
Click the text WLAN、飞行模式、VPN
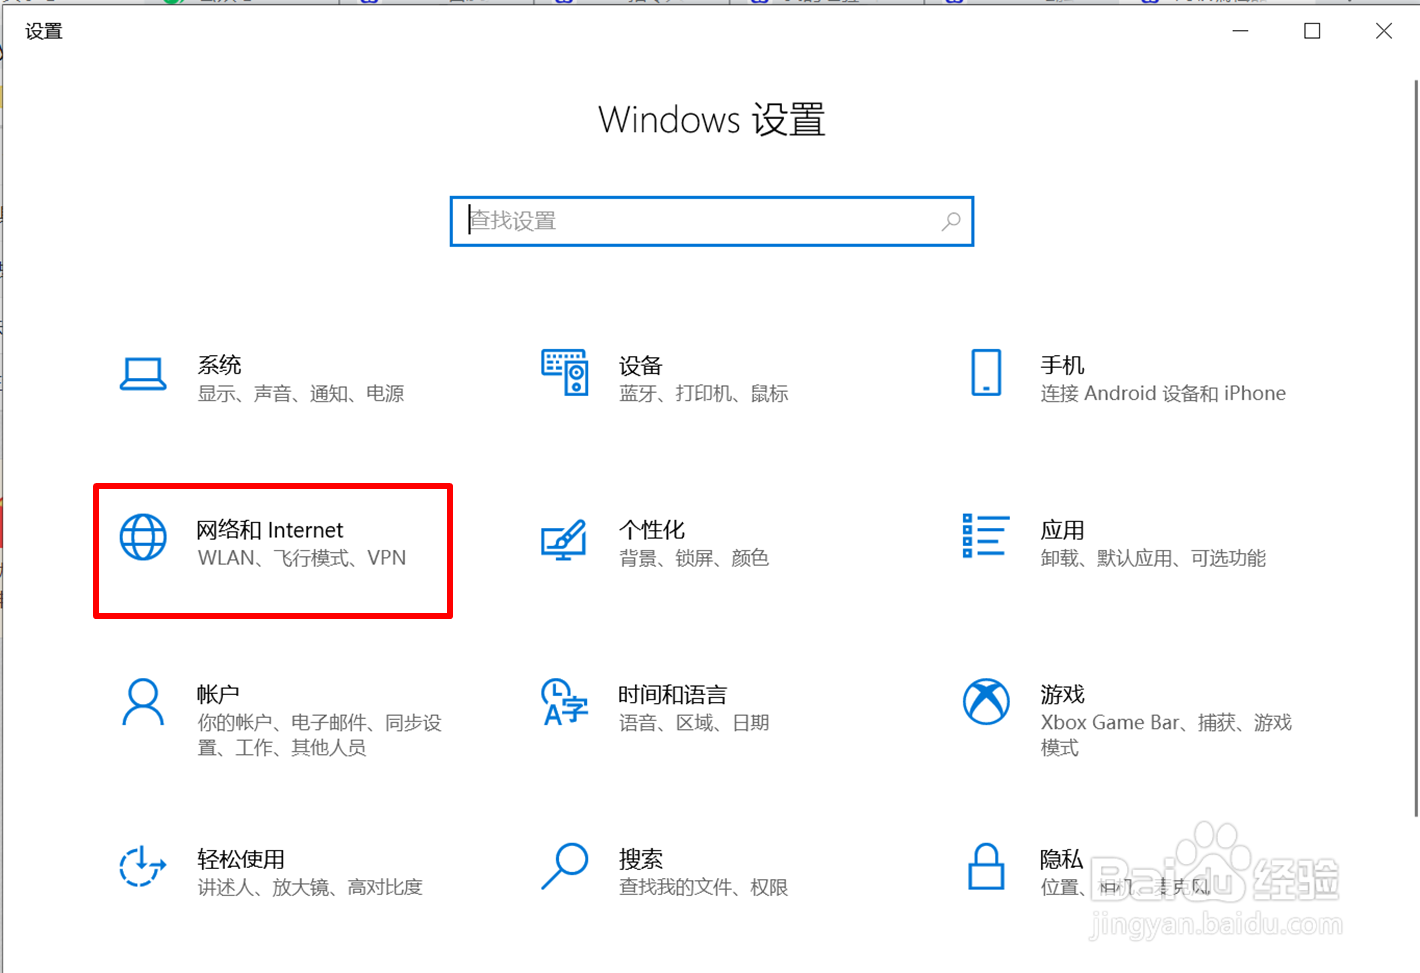302,558
